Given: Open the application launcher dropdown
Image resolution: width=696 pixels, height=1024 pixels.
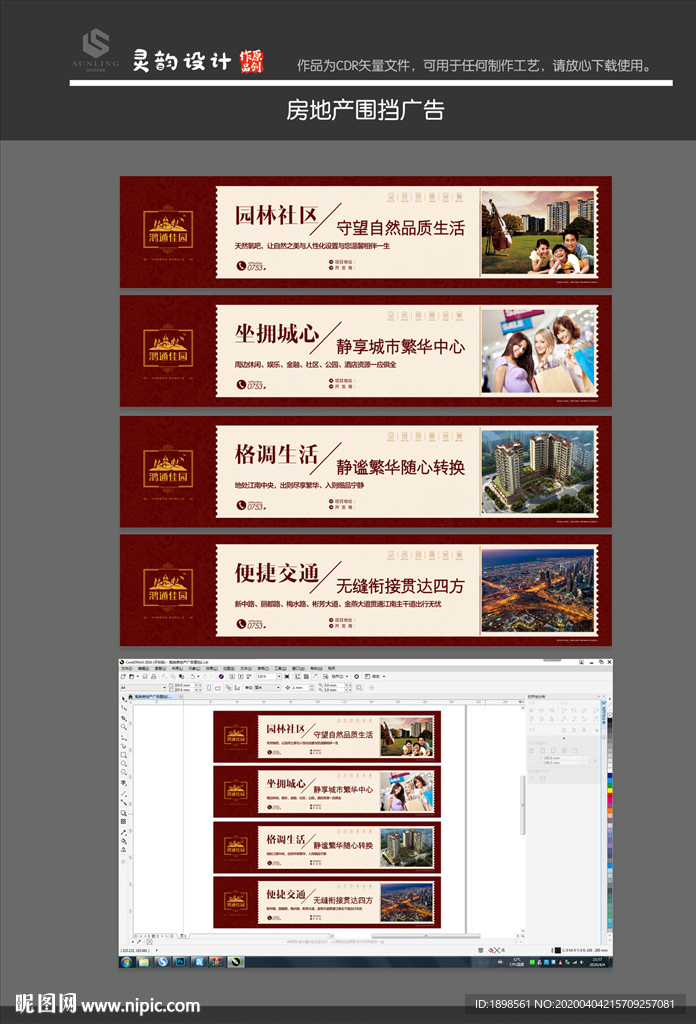Looking at the screenshot, I should (385, 677).
